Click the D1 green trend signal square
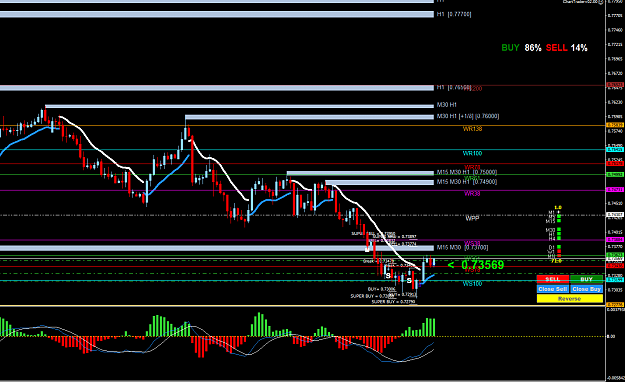625x382 pixels. [x=559, y=247]
